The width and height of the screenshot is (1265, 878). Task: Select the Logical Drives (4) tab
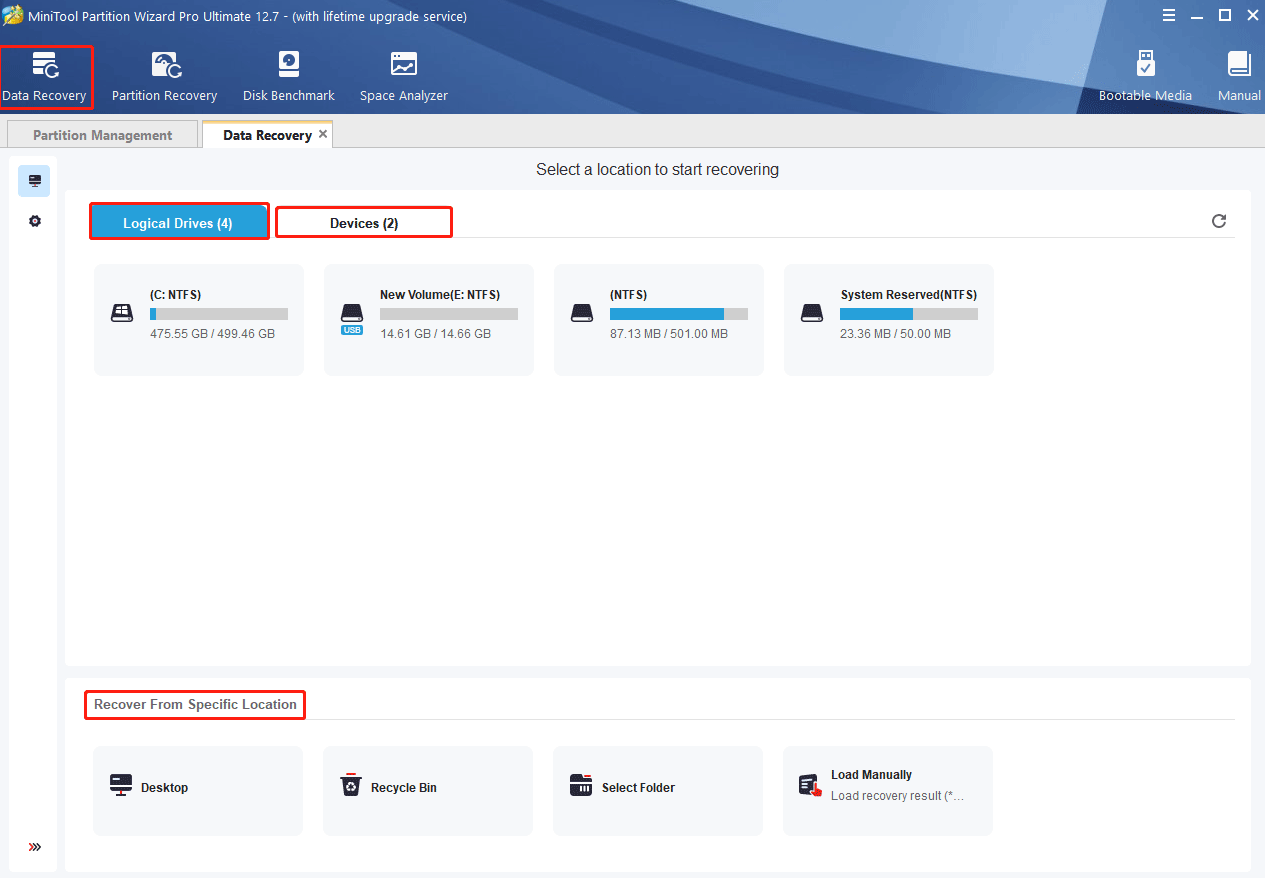[x=178, y=223]
